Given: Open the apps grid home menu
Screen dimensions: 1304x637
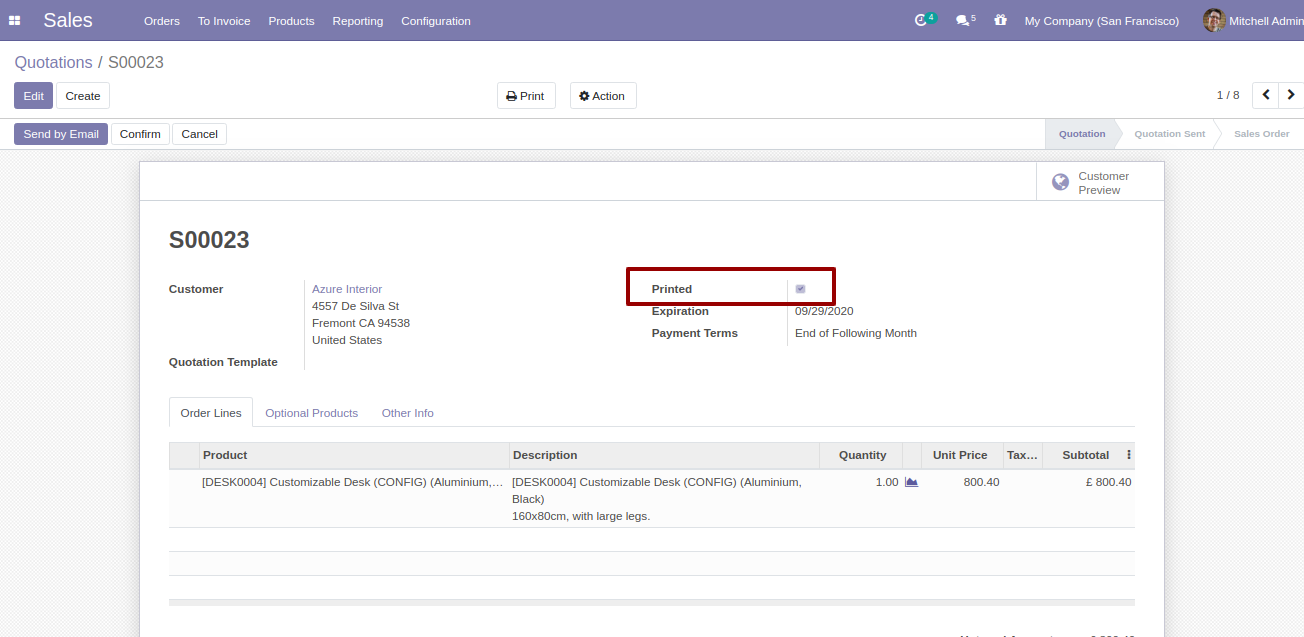Looking at the screenshot, I should pos(15,21).
